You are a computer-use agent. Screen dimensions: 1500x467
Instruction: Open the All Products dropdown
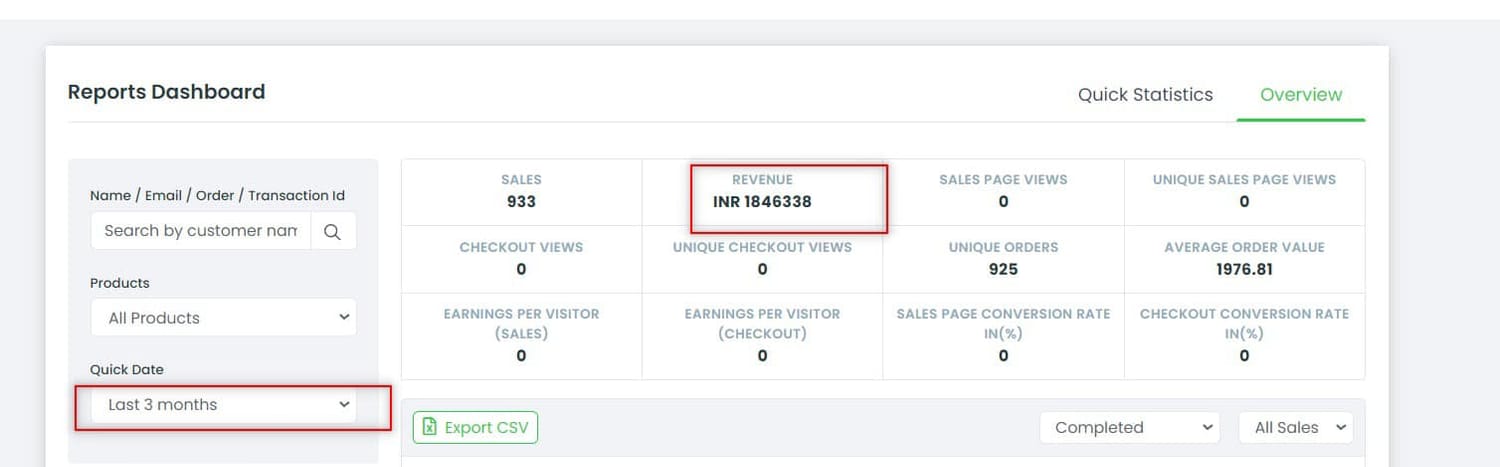[x=223, y=318]
